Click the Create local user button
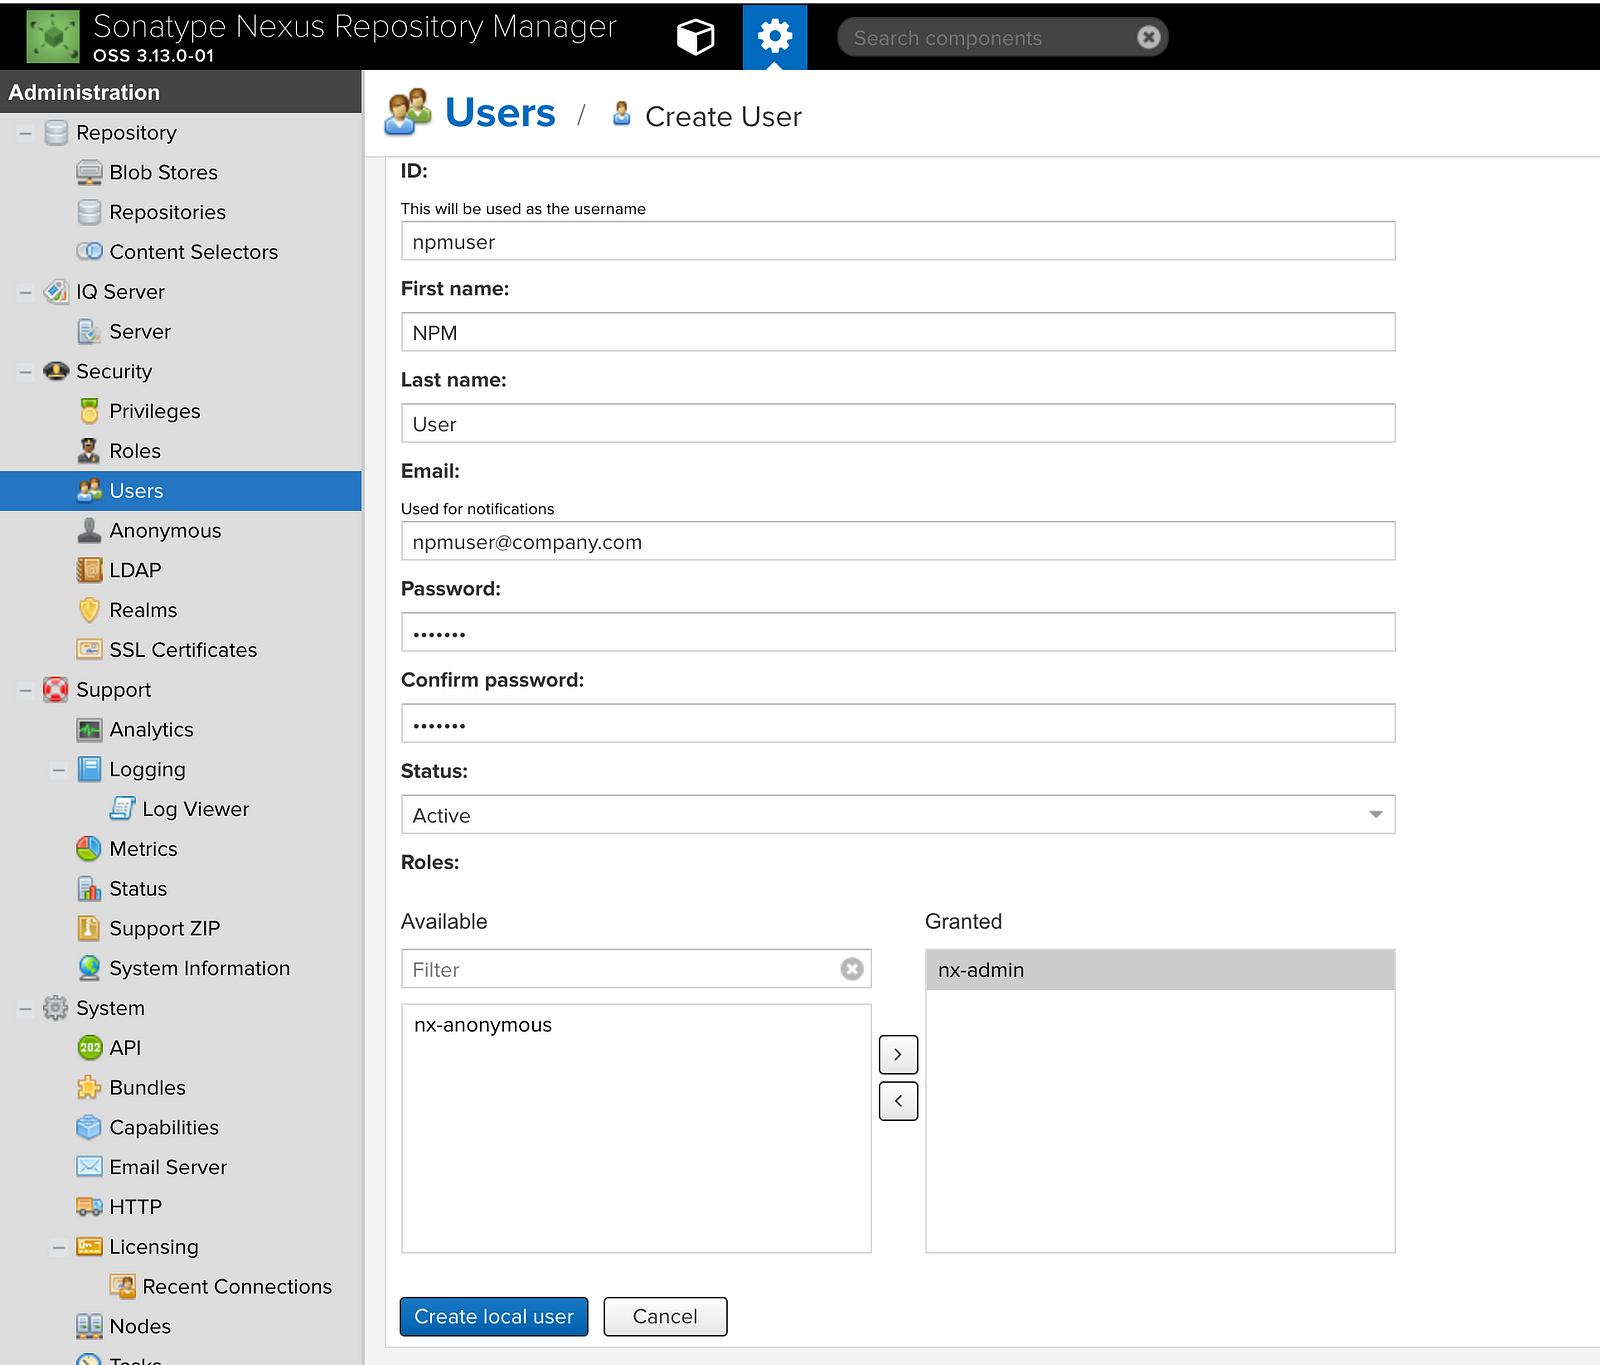The height and width of the screenshot is (1365, 1600). point(494,1316)
